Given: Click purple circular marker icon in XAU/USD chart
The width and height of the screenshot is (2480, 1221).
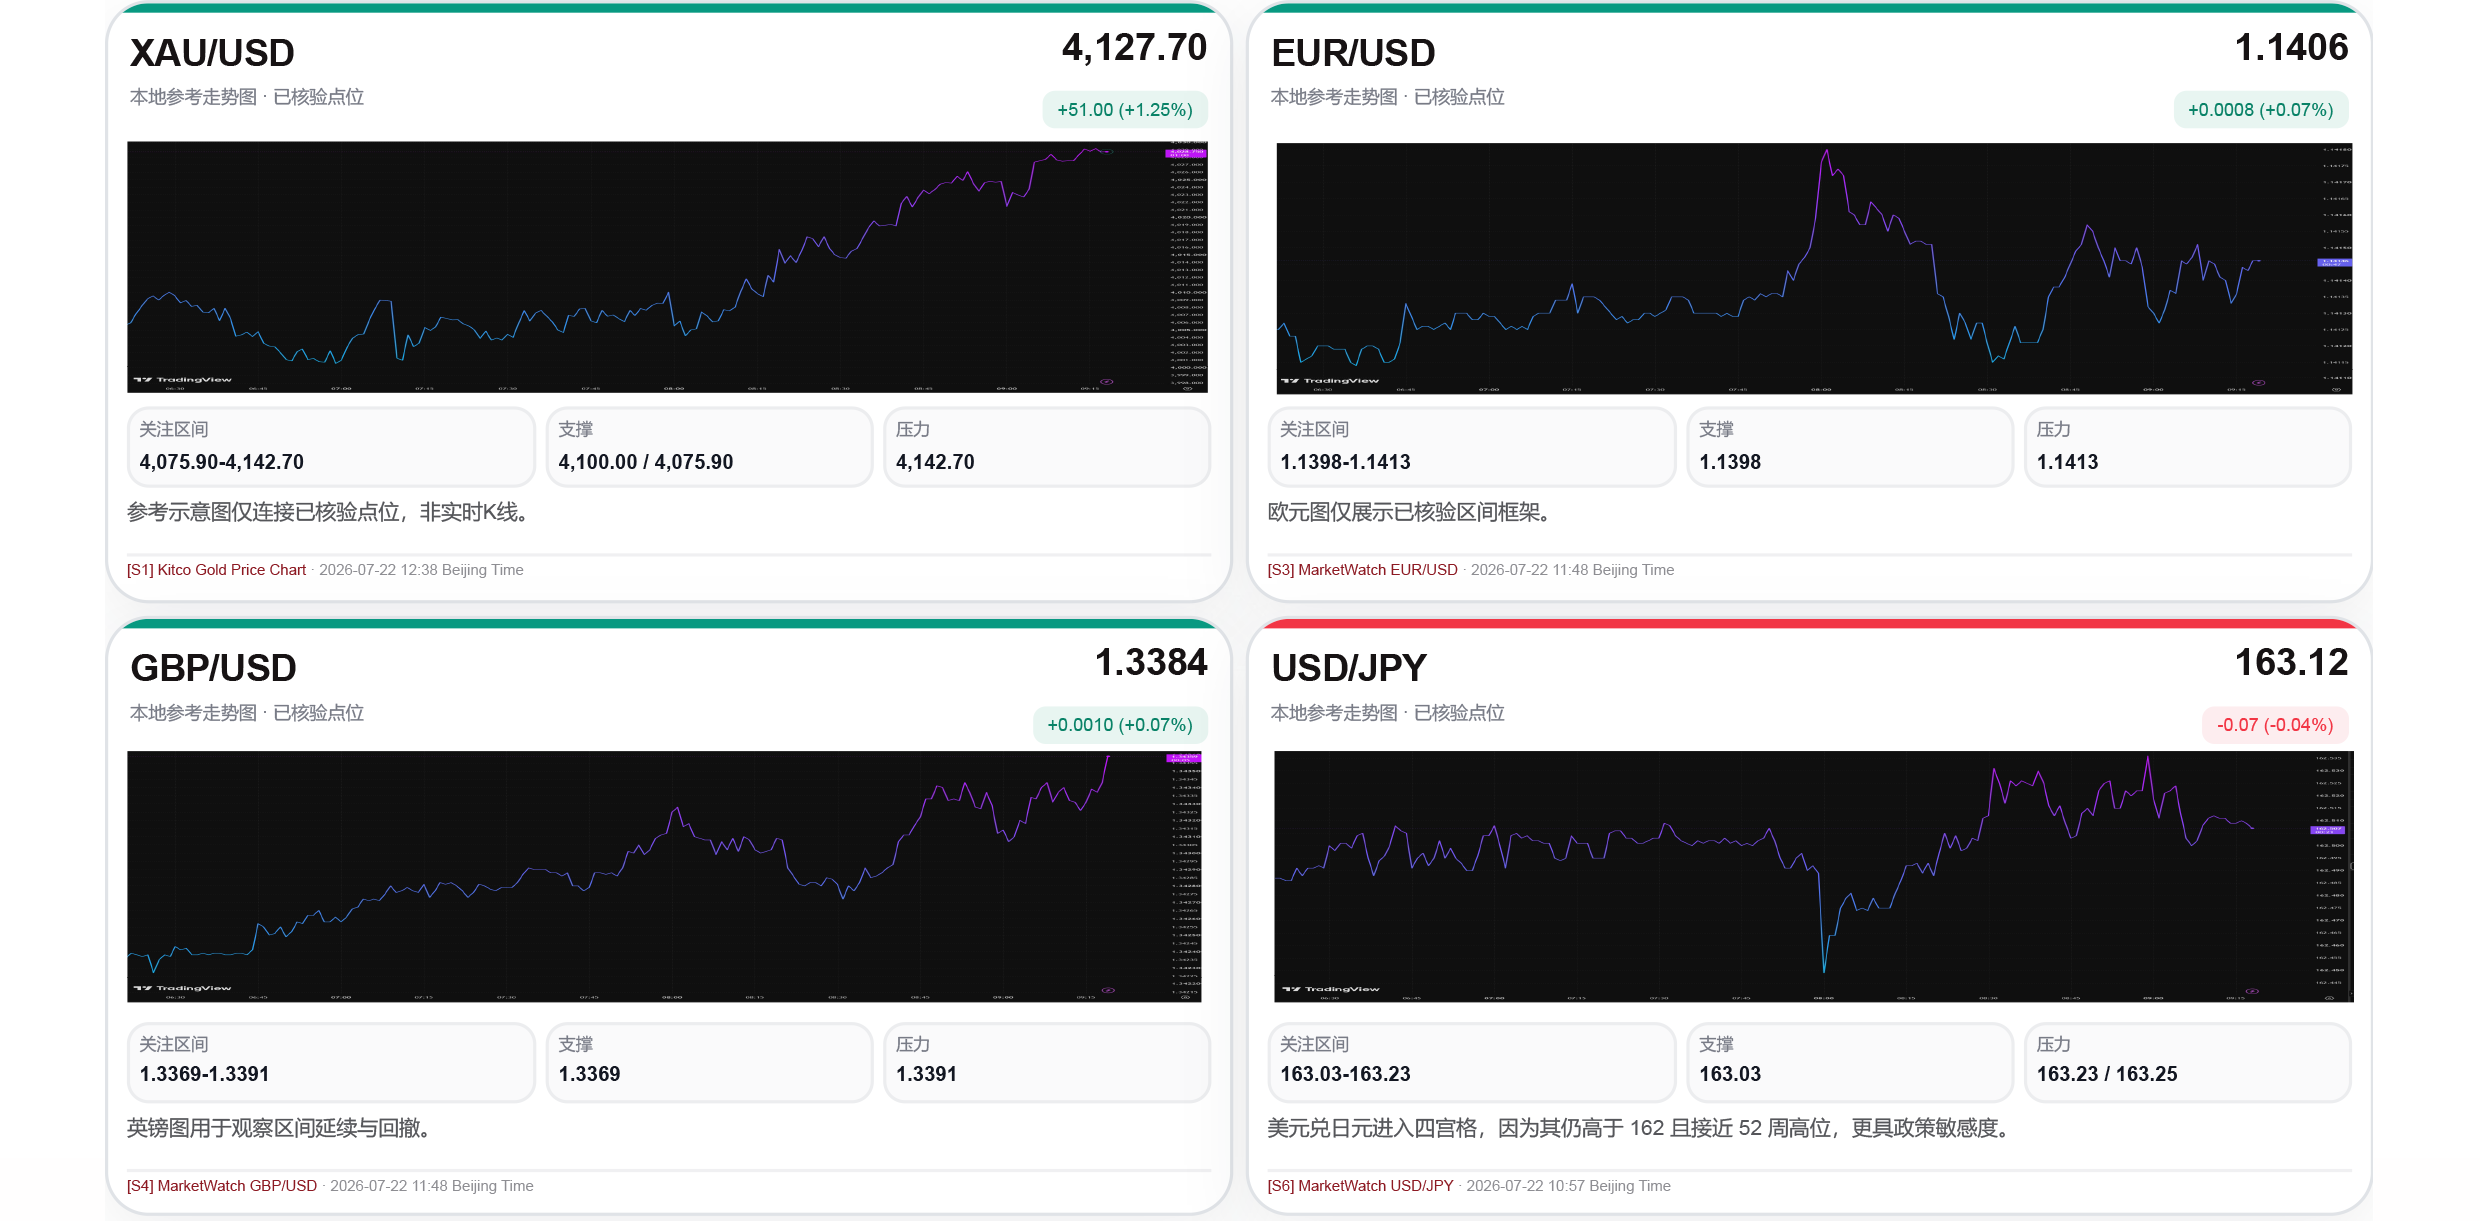Looking at the screenshot, I should click(x=1107, y=382).
